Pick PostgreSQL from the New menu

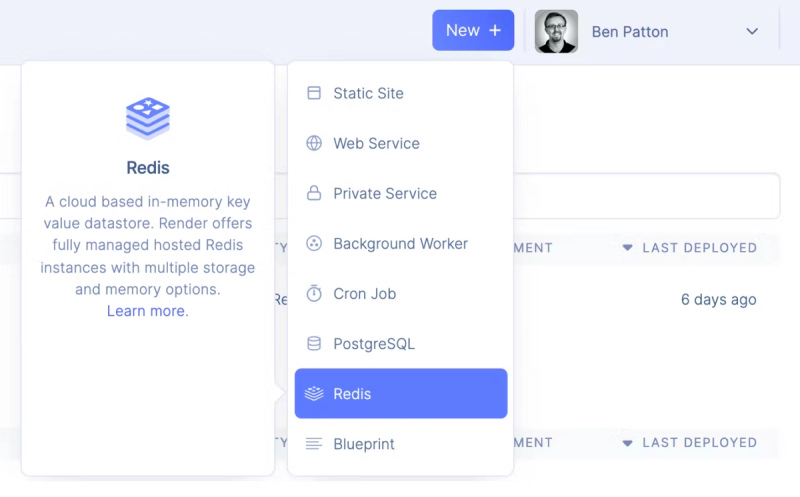(374, 343)
